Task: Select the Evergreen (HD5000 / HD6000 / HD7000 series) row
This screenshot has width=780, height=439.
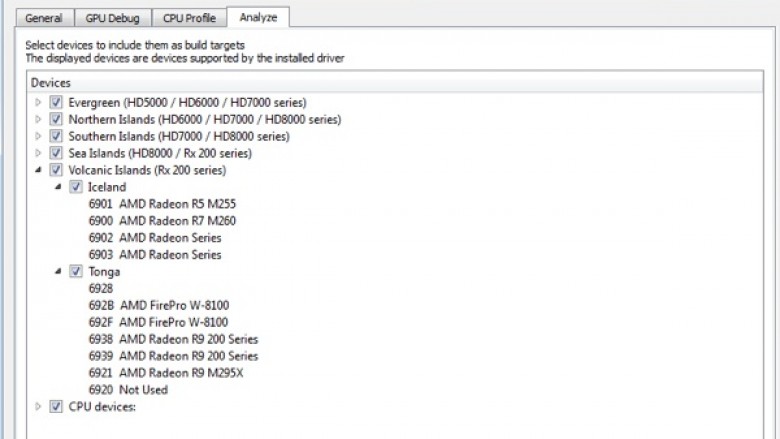Action: [187, 102]
